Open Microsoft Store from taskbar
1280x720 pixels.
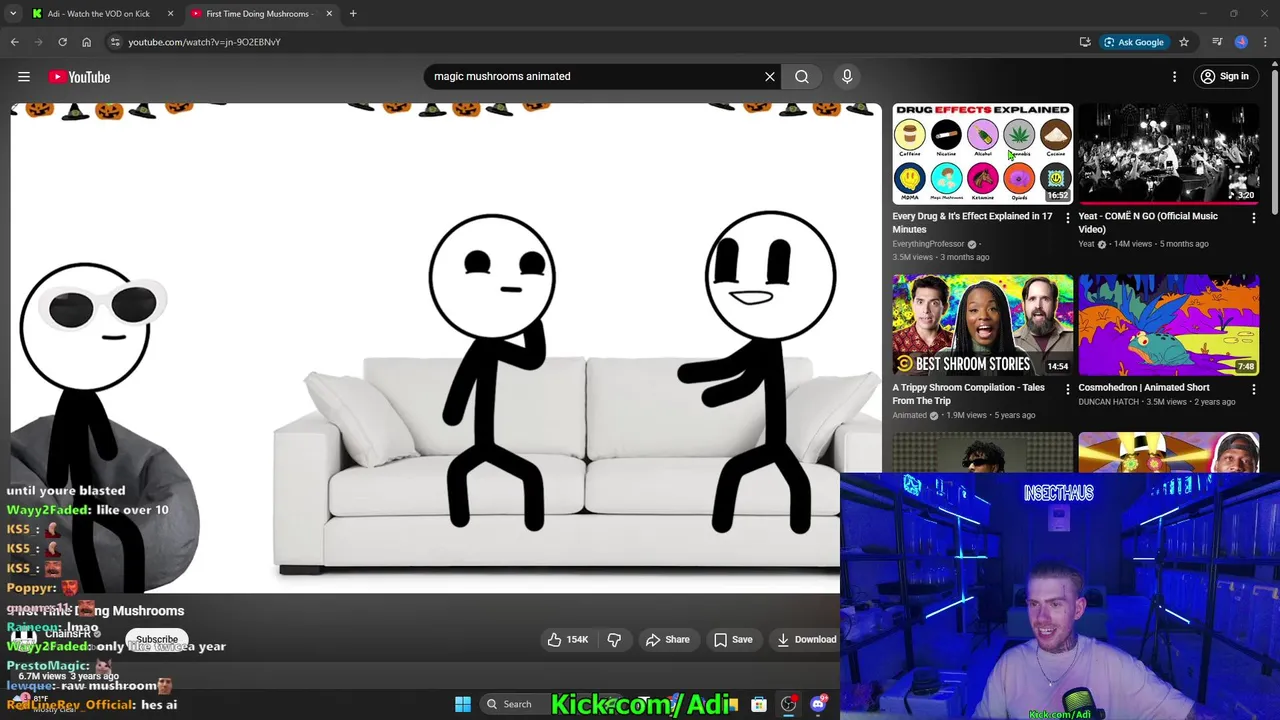tap(759, 704)
